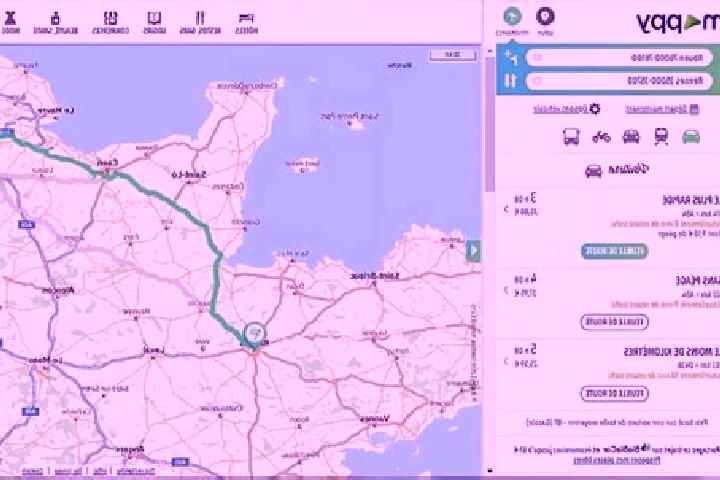
Task: Click the Cherbourg label on the map
Action: pyautogui.click(x=248, y=86)
